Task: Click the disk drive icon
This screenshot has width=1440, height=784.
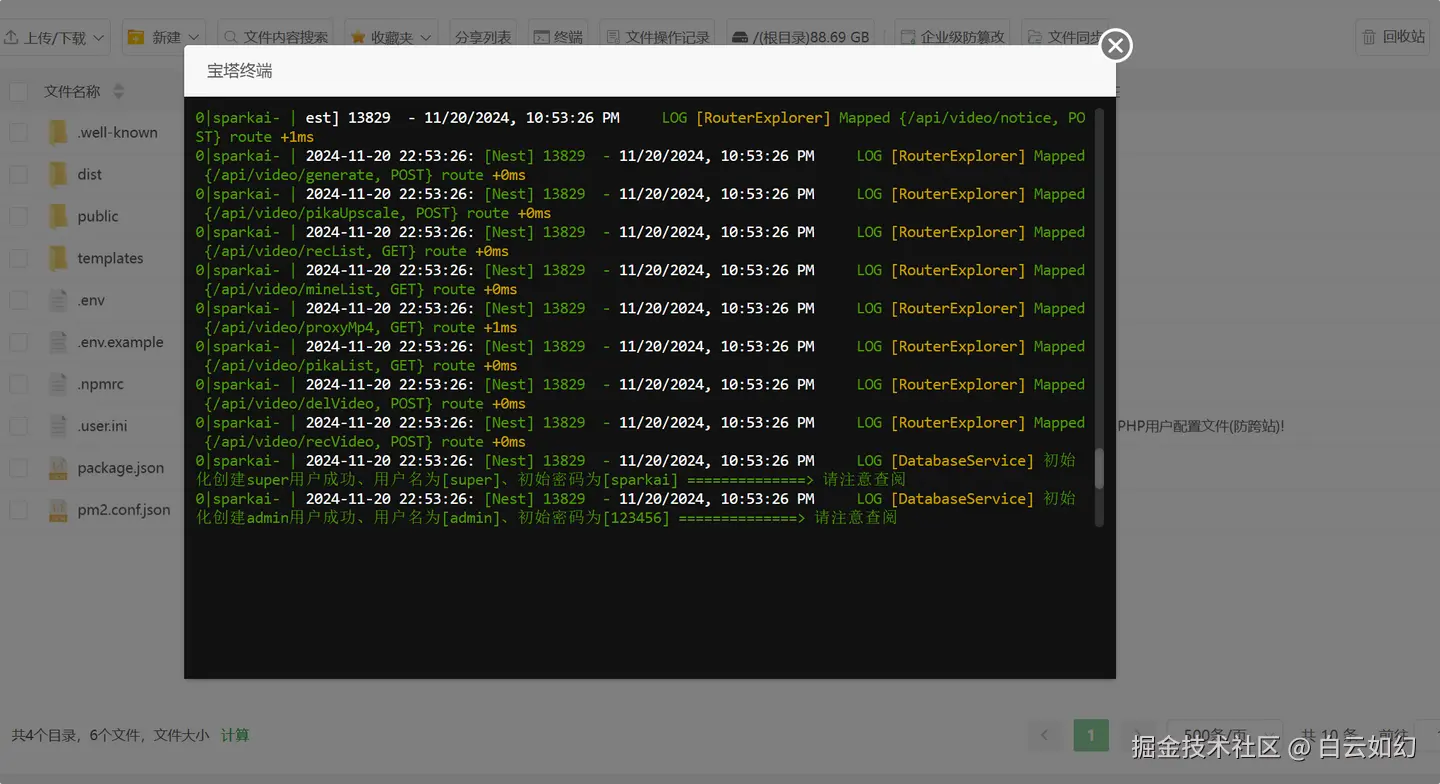Action: click(x=740, y=37)
